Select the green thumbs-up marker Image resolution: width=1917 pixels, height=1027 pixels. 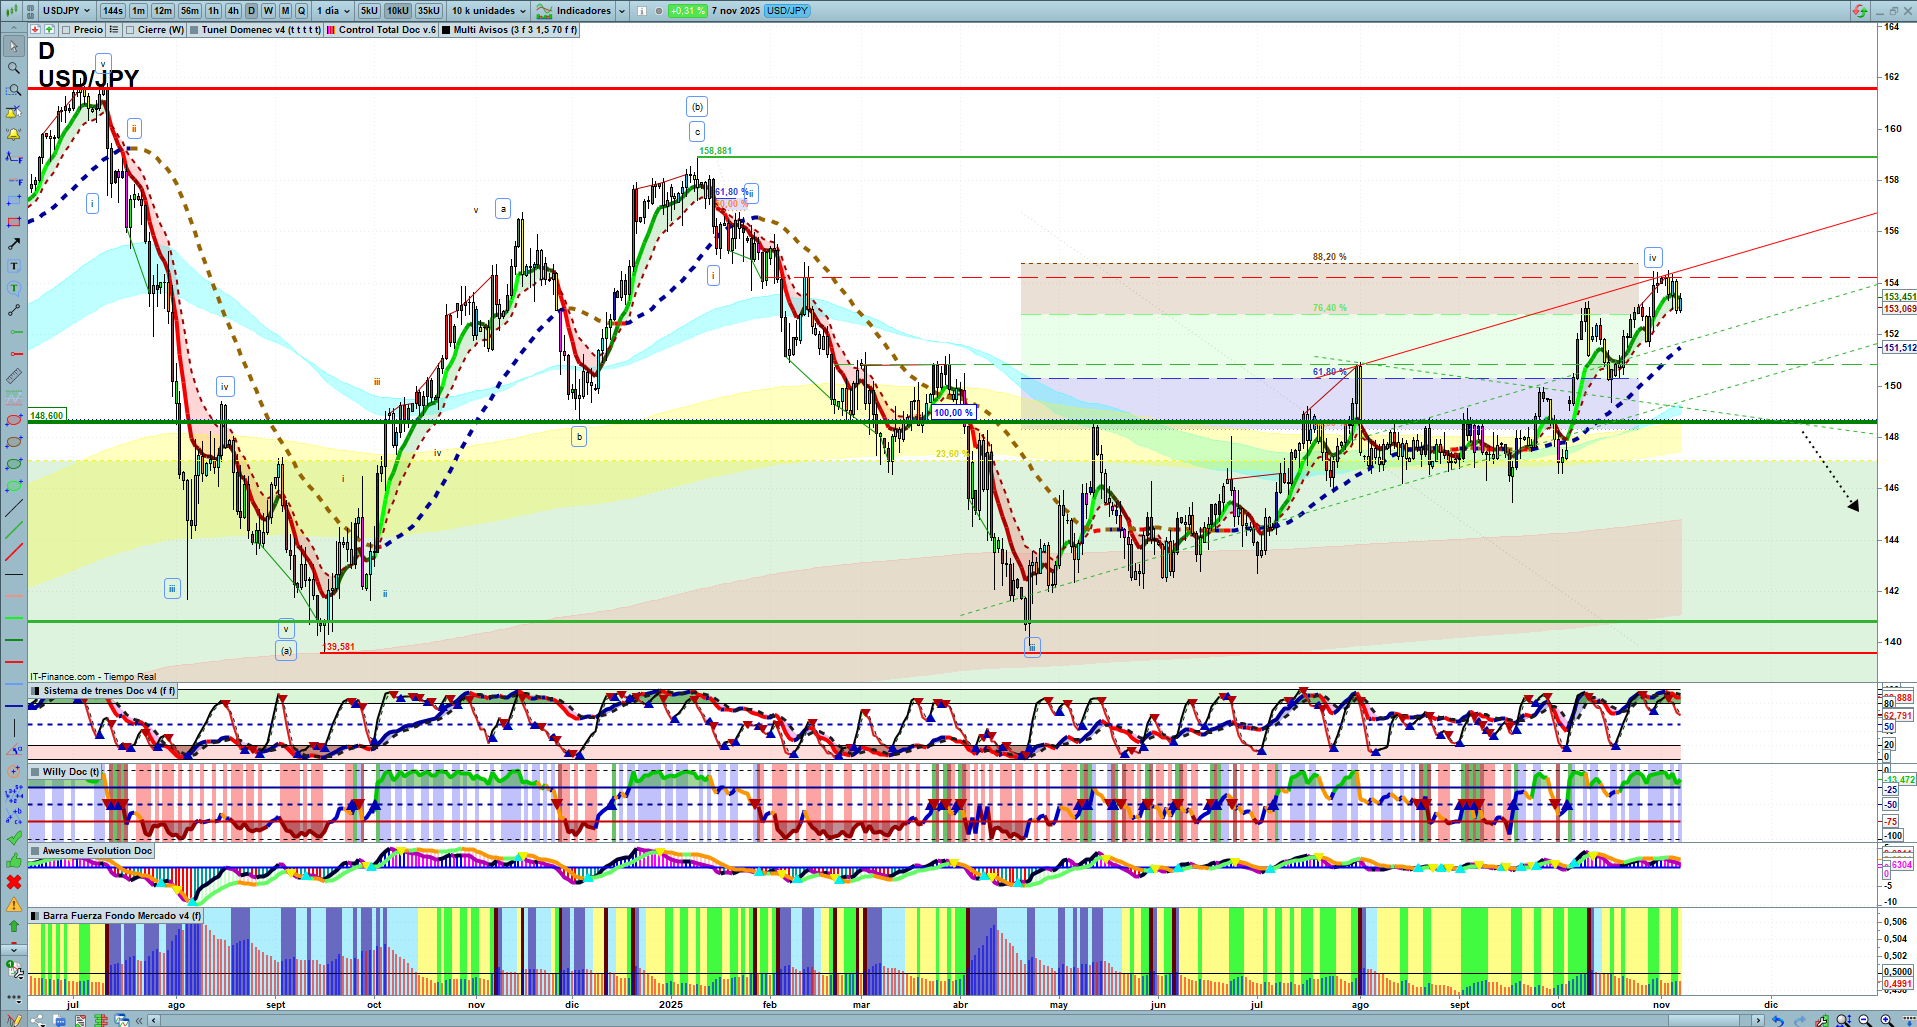(x=14, y=860)
